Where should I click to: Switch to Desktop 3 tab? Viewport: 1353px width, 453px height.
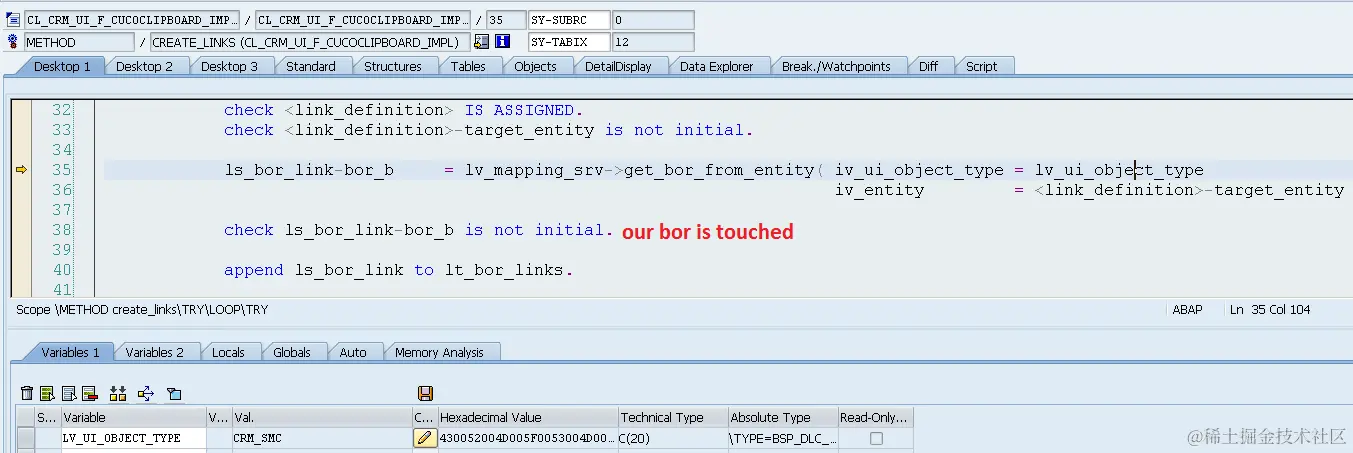(229, 66)
